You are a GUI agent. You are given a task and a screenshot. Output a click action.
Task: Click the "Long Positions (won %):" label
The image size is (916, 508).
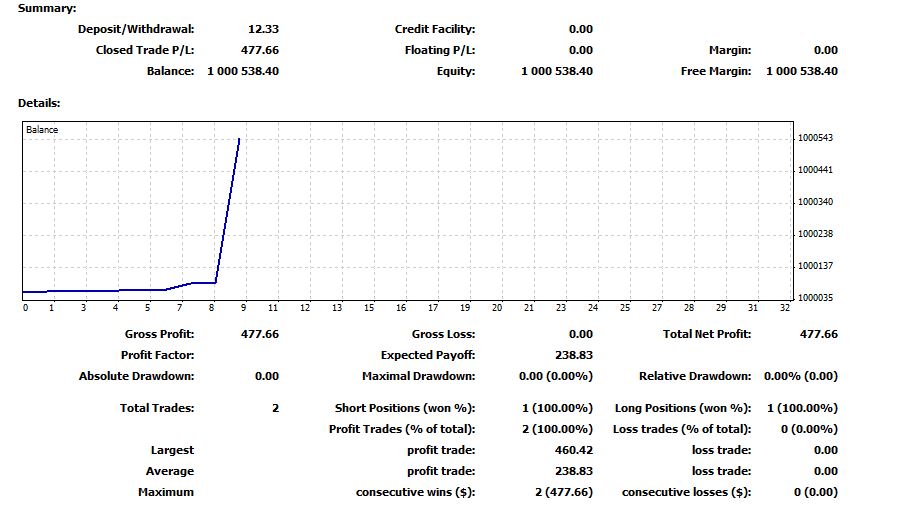pos(683,408)
